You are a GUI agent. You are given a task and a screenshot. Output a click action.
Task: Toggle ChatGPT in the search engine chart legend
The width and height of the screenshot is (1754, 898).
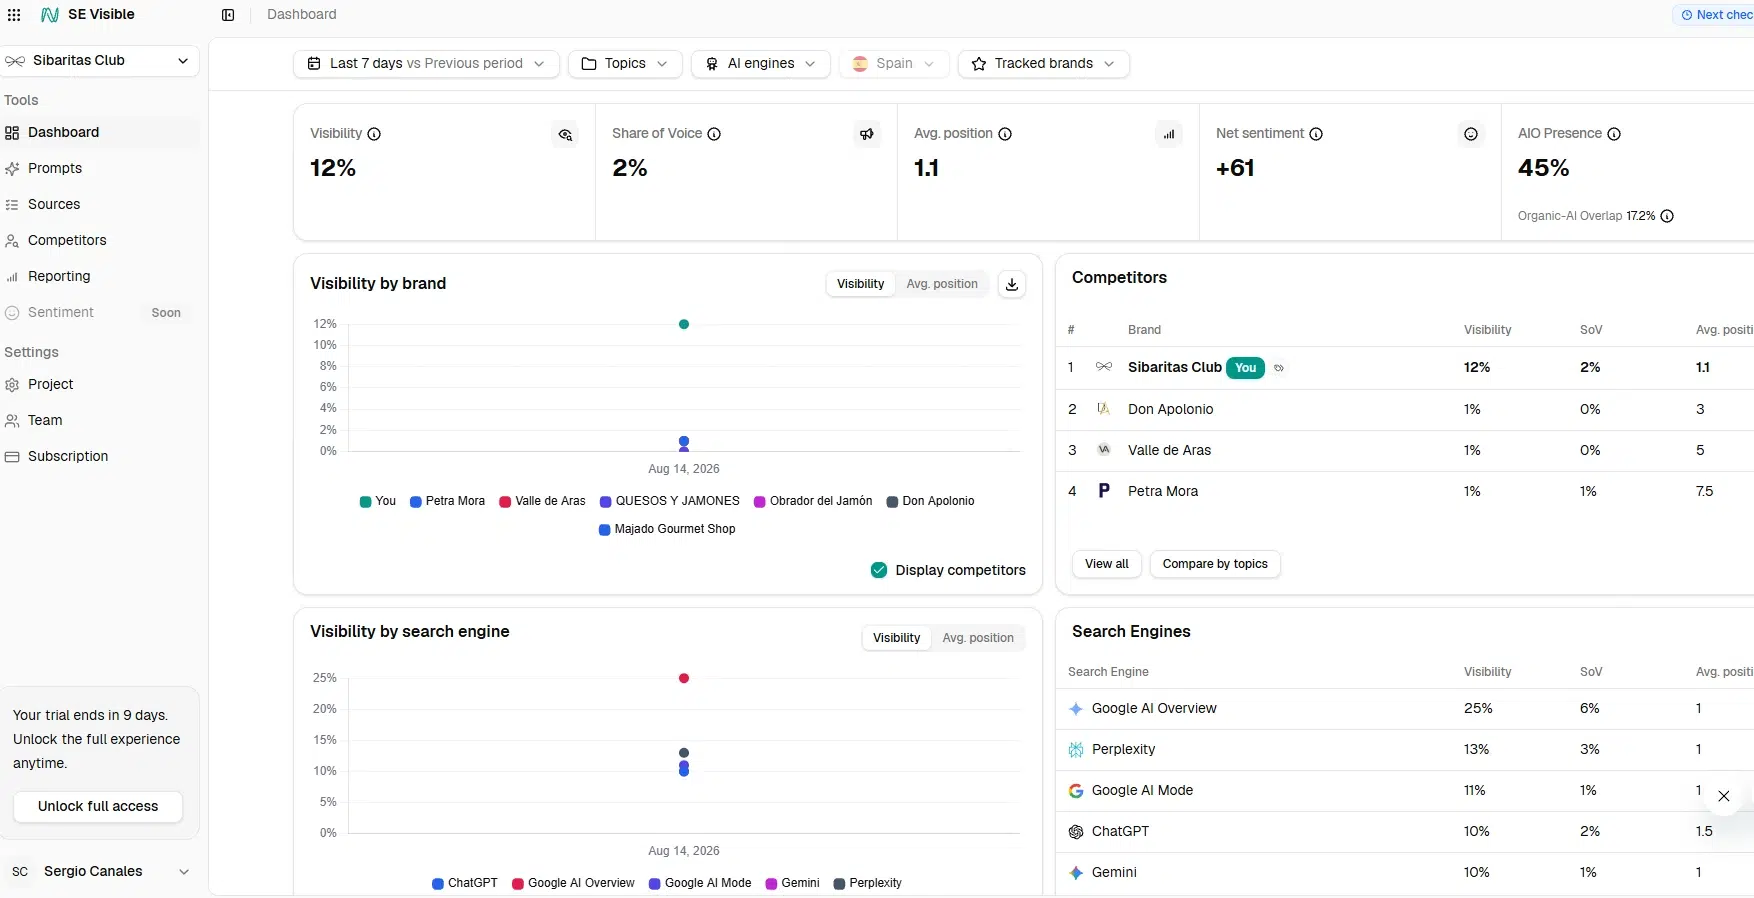coord(465,883)
